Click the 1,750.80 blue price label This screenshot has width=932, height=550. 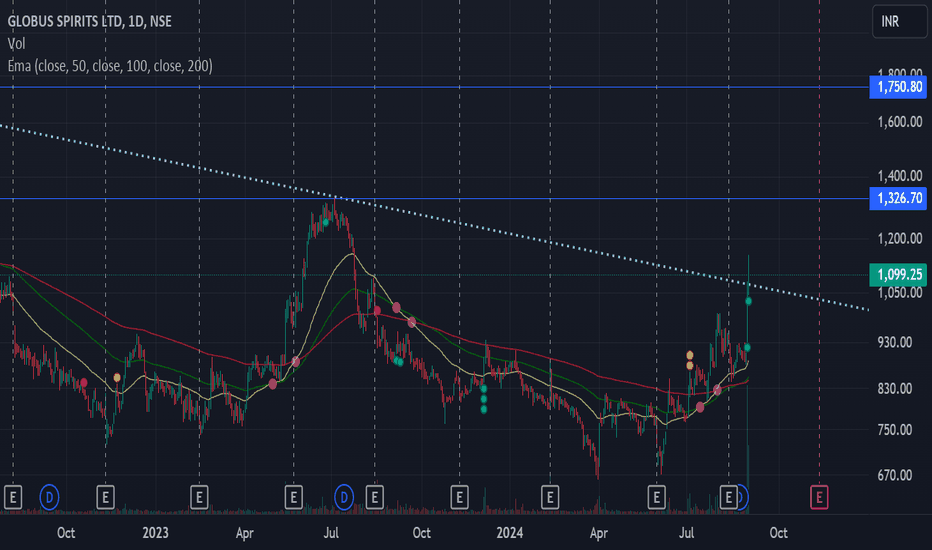[x=898, y=87]
